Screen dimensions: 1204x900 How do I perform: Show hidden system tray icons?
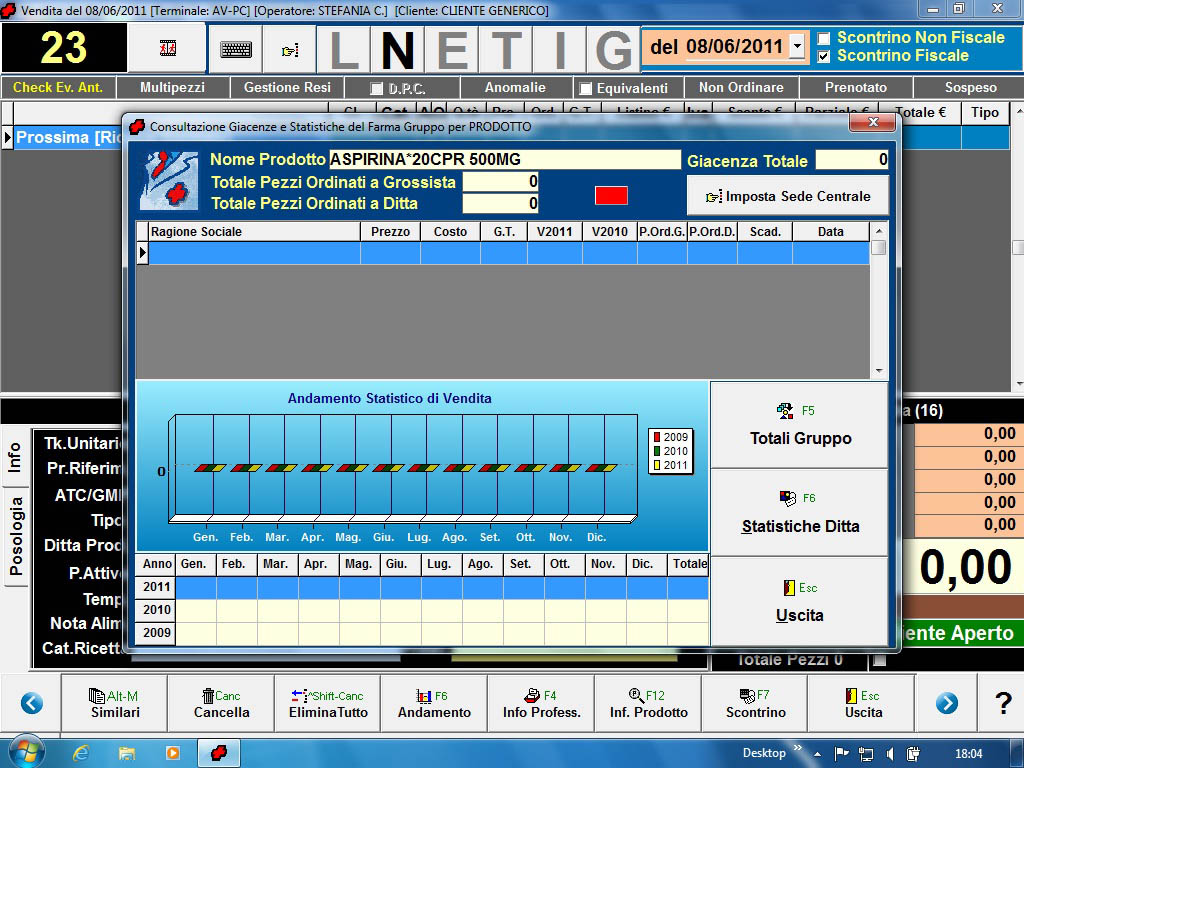coord(817,754)
